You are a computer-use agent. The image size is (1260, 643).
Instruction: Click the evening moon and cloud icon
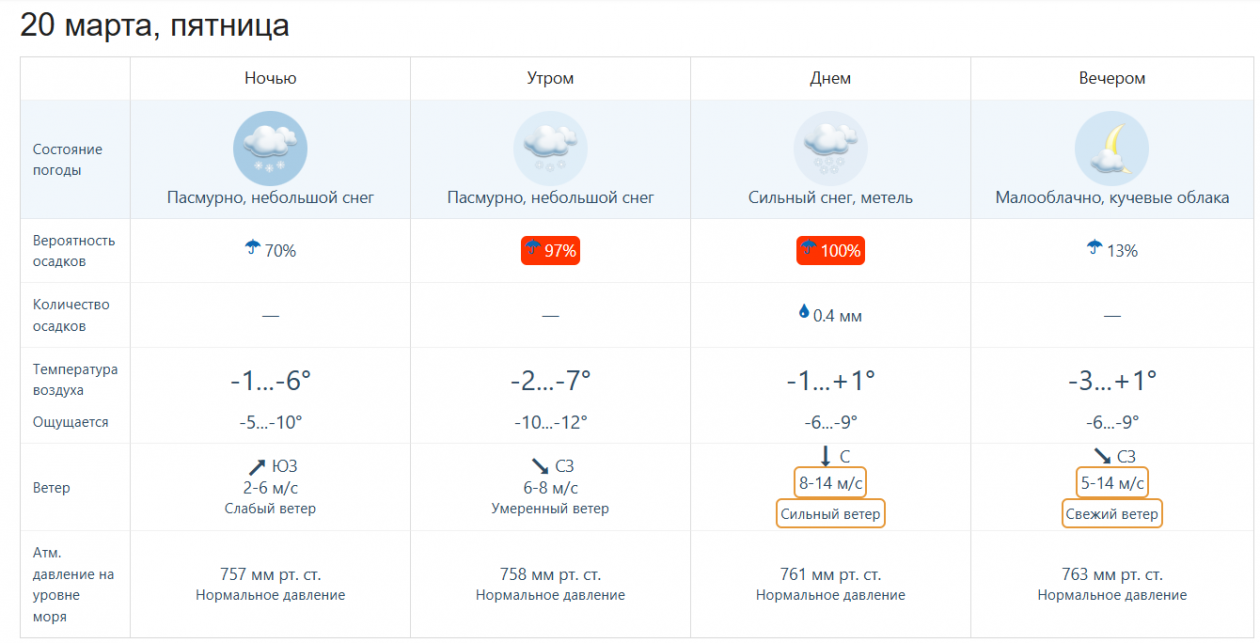(x=1112, y=149)
